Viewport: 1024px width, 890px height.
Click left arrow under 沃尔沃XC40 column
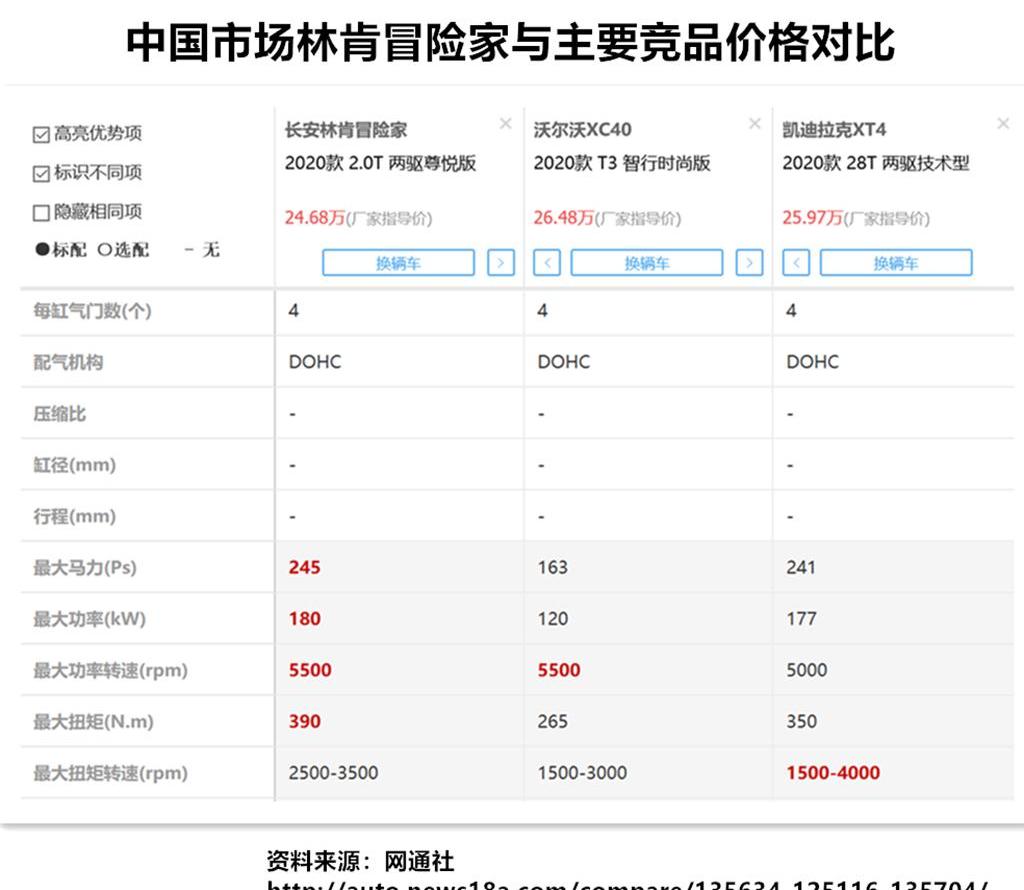click(x=547, y=262)
